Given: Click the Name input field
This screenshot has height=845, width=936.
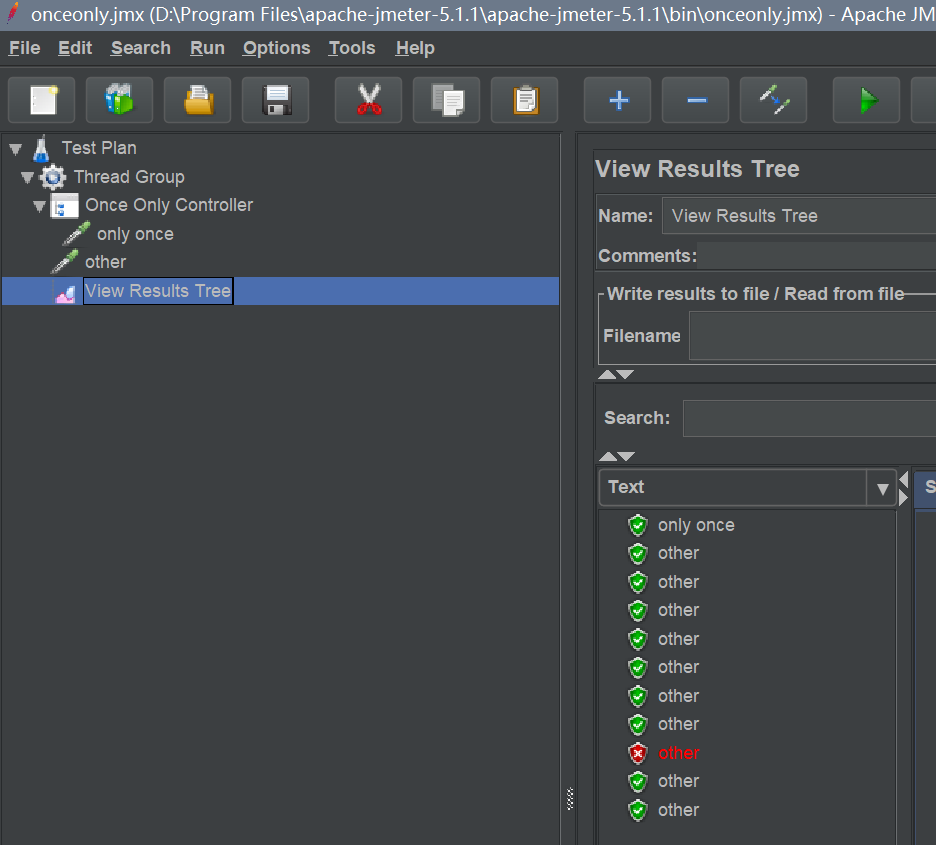Looking at the screenshot, I should click(x=799, y=216).
